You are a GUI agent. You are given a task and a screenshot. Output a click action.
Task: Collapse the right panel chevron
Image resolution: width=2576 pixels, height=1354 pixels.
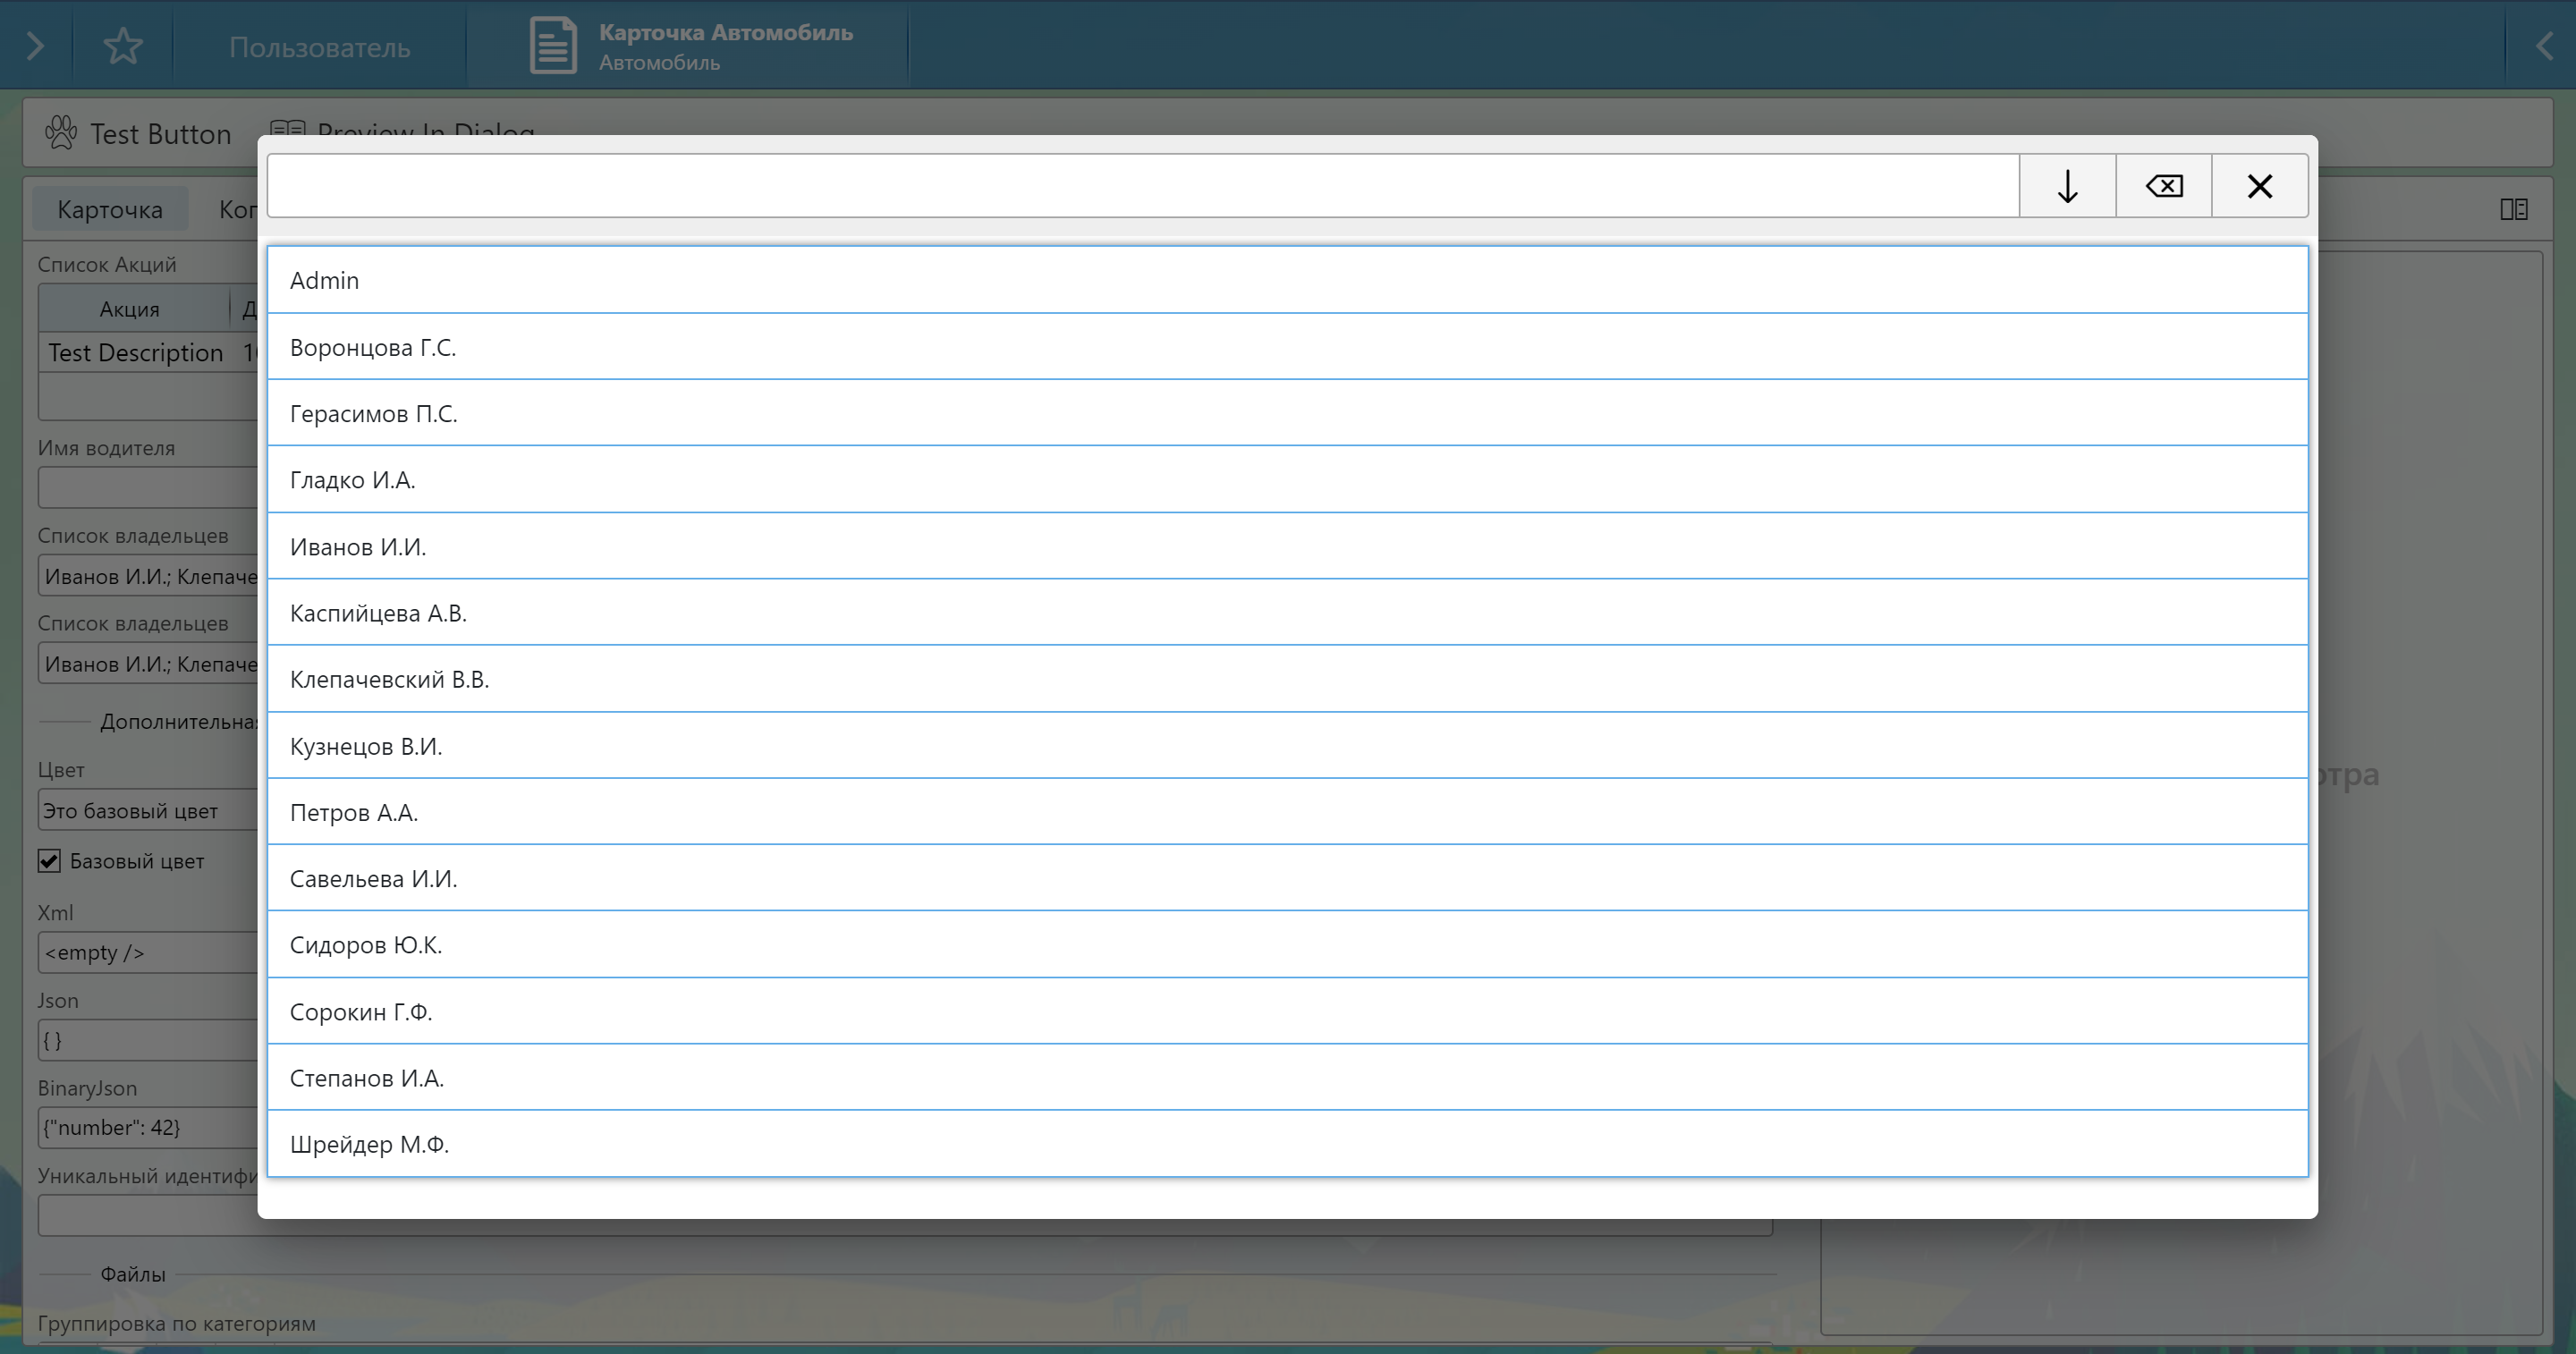click(x=2544, y=46)
